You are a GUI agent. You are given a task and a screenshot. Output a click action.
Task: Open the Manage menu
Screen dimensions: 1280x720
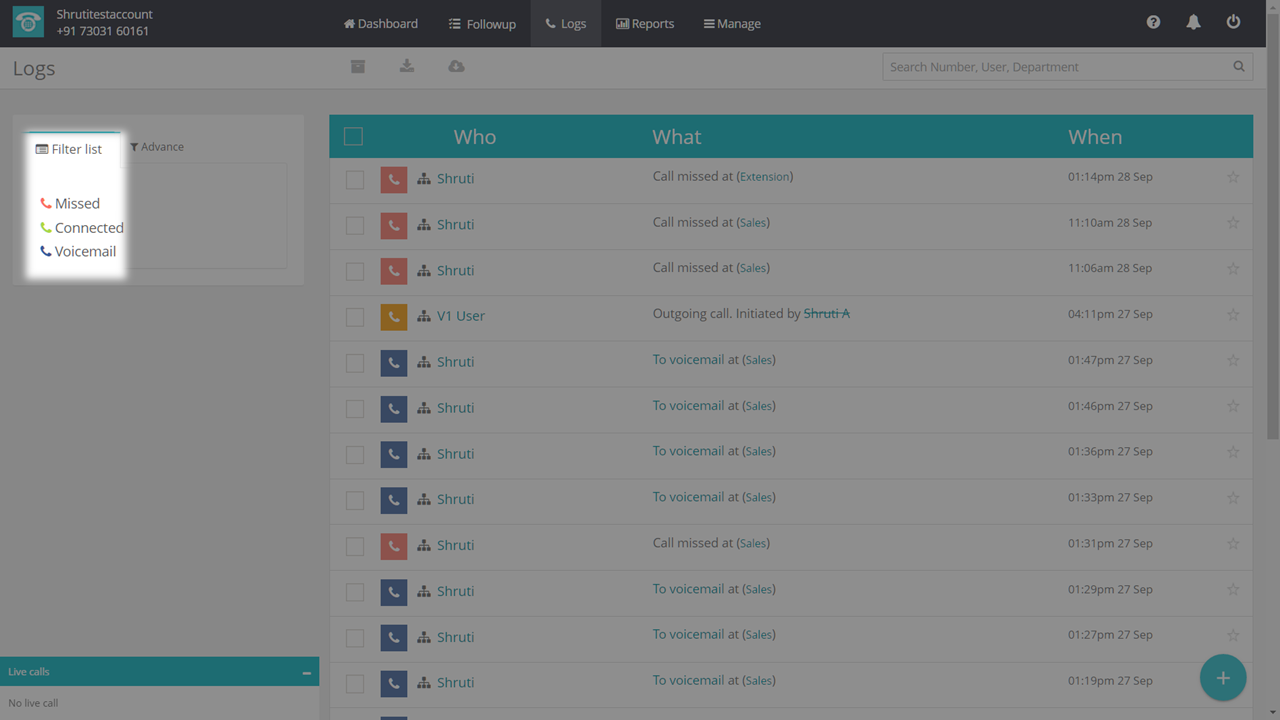point(732,23)
